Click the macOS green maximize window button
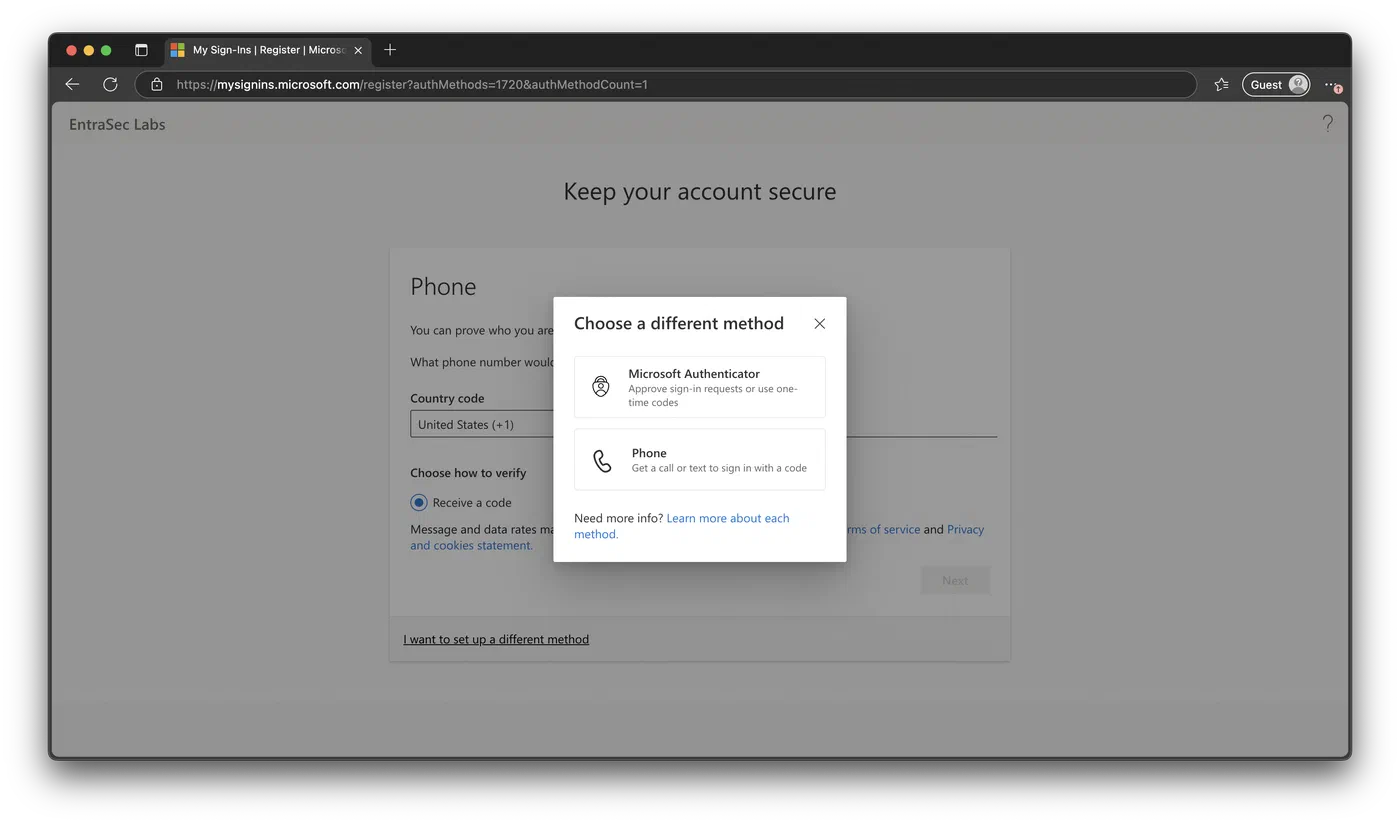This screenshot has height=824, width=1400. pyautogui.click(x=106, y=50)
